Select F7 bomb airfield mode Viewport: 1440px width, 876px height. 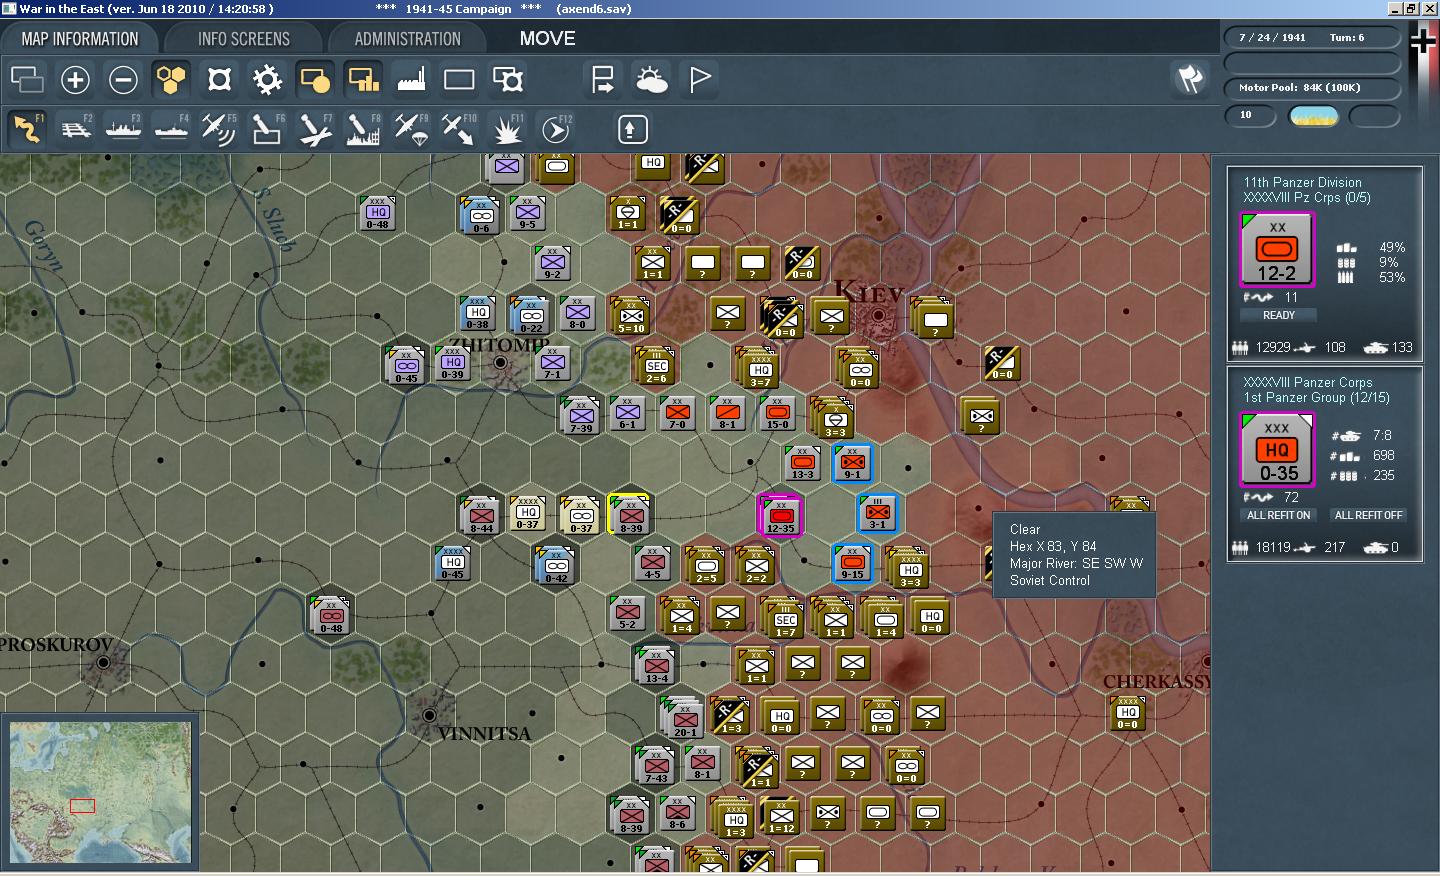[x=315, y=129]
